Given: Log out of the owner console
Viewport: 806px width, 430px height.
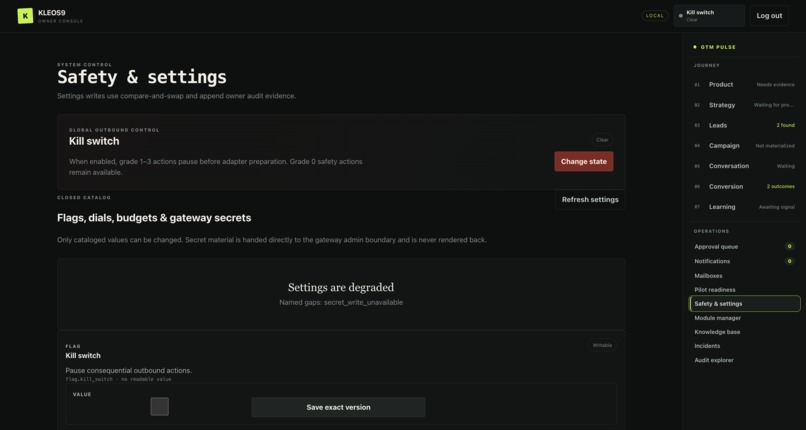Looking at the screenshot, I should (769, 16).
